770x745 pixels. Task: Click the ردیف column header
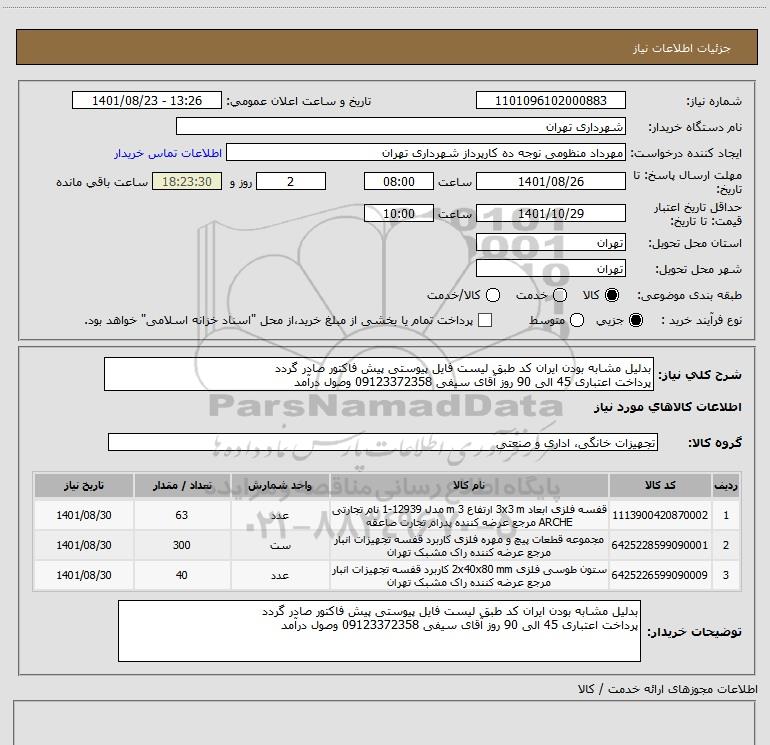click(x=726, y=485)
